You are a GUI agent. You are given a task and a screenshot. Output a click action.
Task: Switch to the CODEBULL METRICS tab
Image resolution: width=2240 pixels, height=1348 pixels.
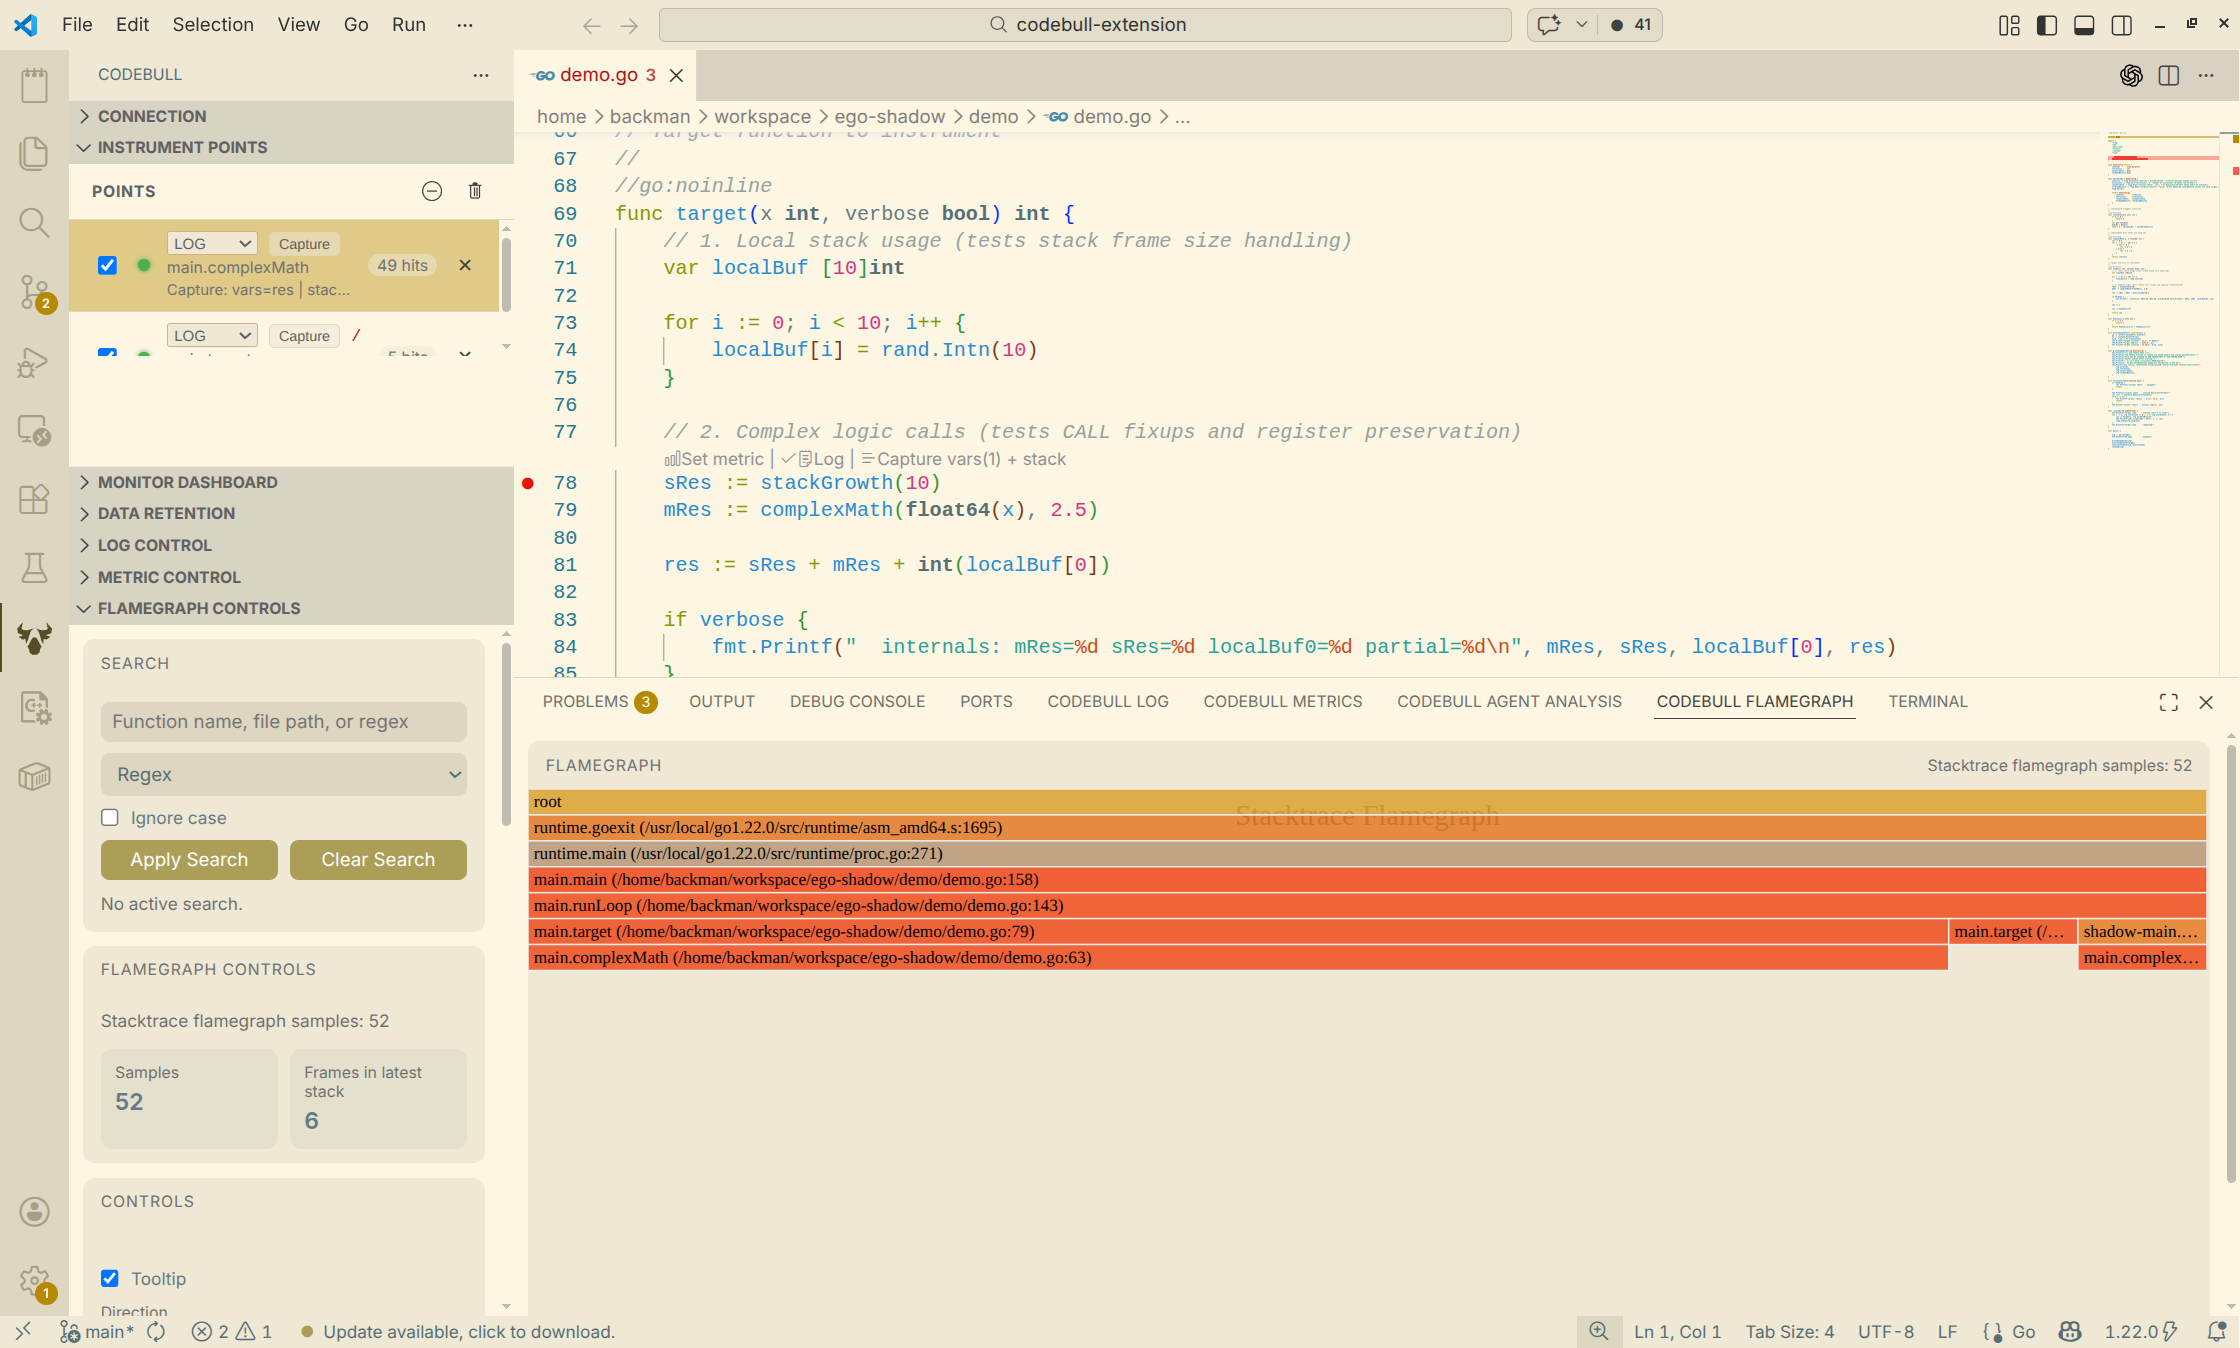coord(1283,701)
